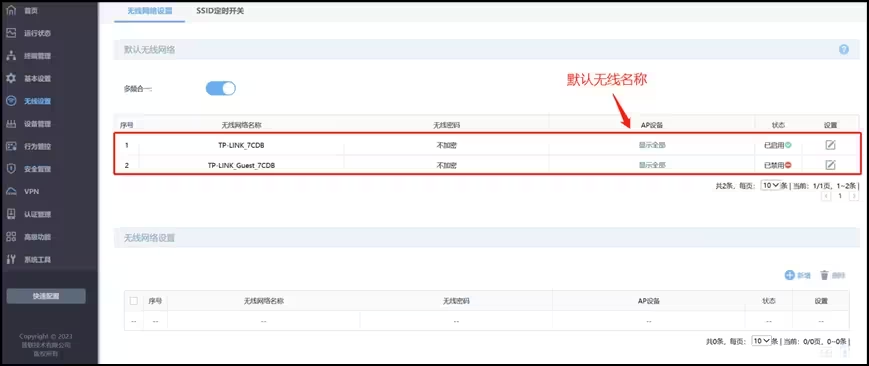Viewport: 869px width, 366px height.
Task: Open 高级功能 advanced features in sidebar
Action: 37,237
